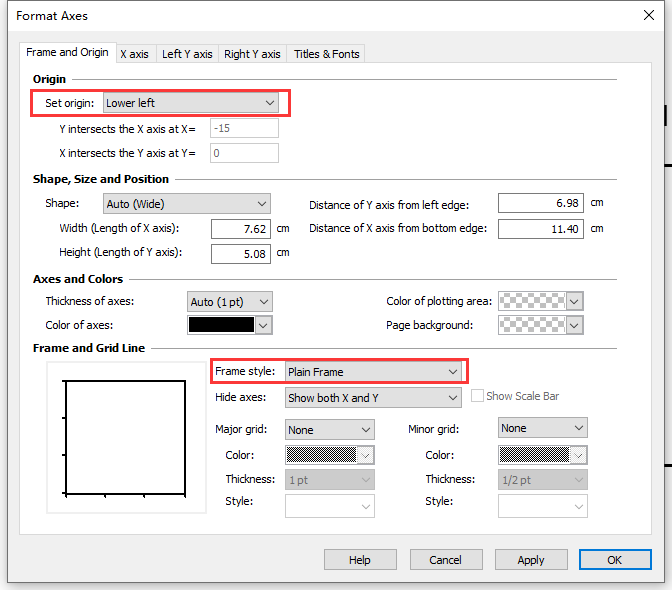Image resolution: width=672 pixels, height=590 pixels.
Task: Click the Width (Length of X axis) field
Action: point(240,229)
